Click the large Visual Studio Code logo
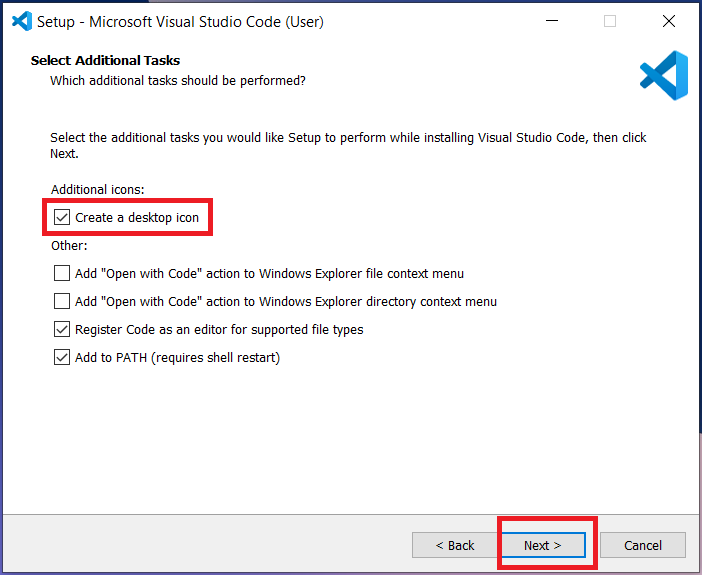 click(x=664, y=75)
